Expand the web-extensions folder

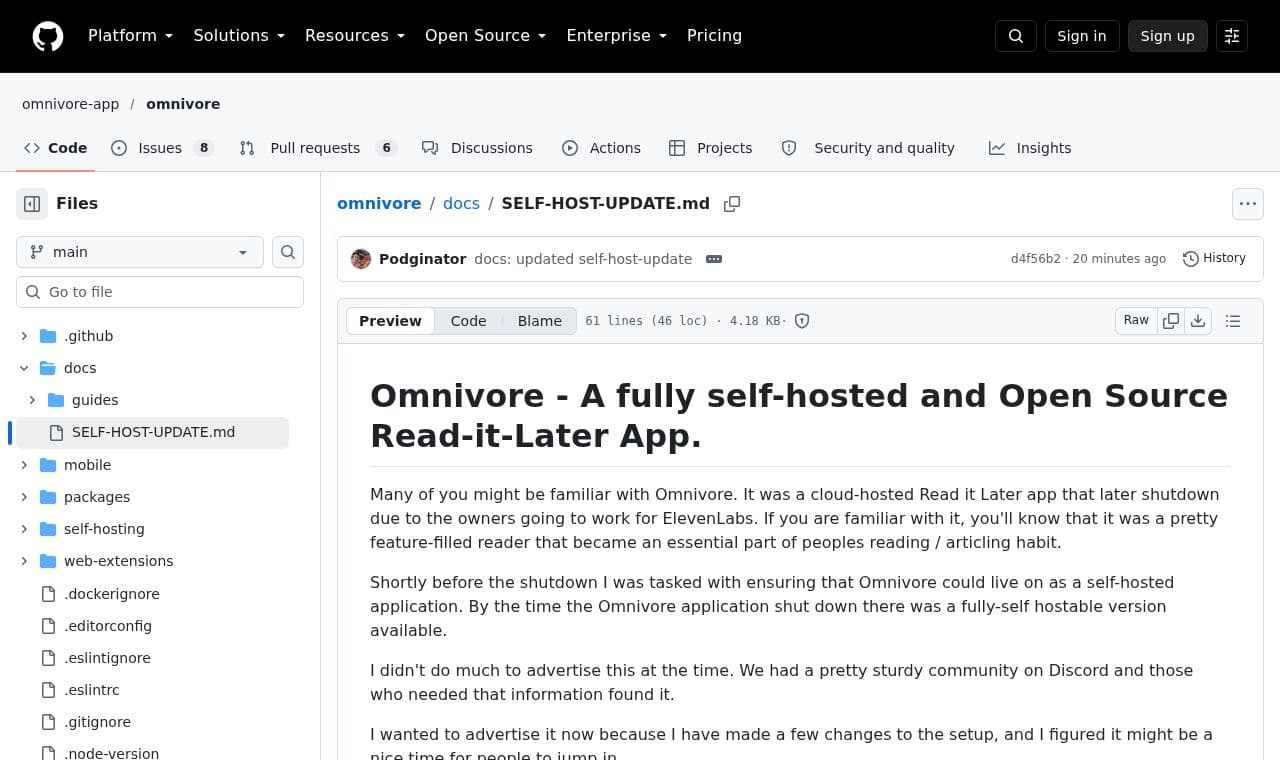pos(24,561)
